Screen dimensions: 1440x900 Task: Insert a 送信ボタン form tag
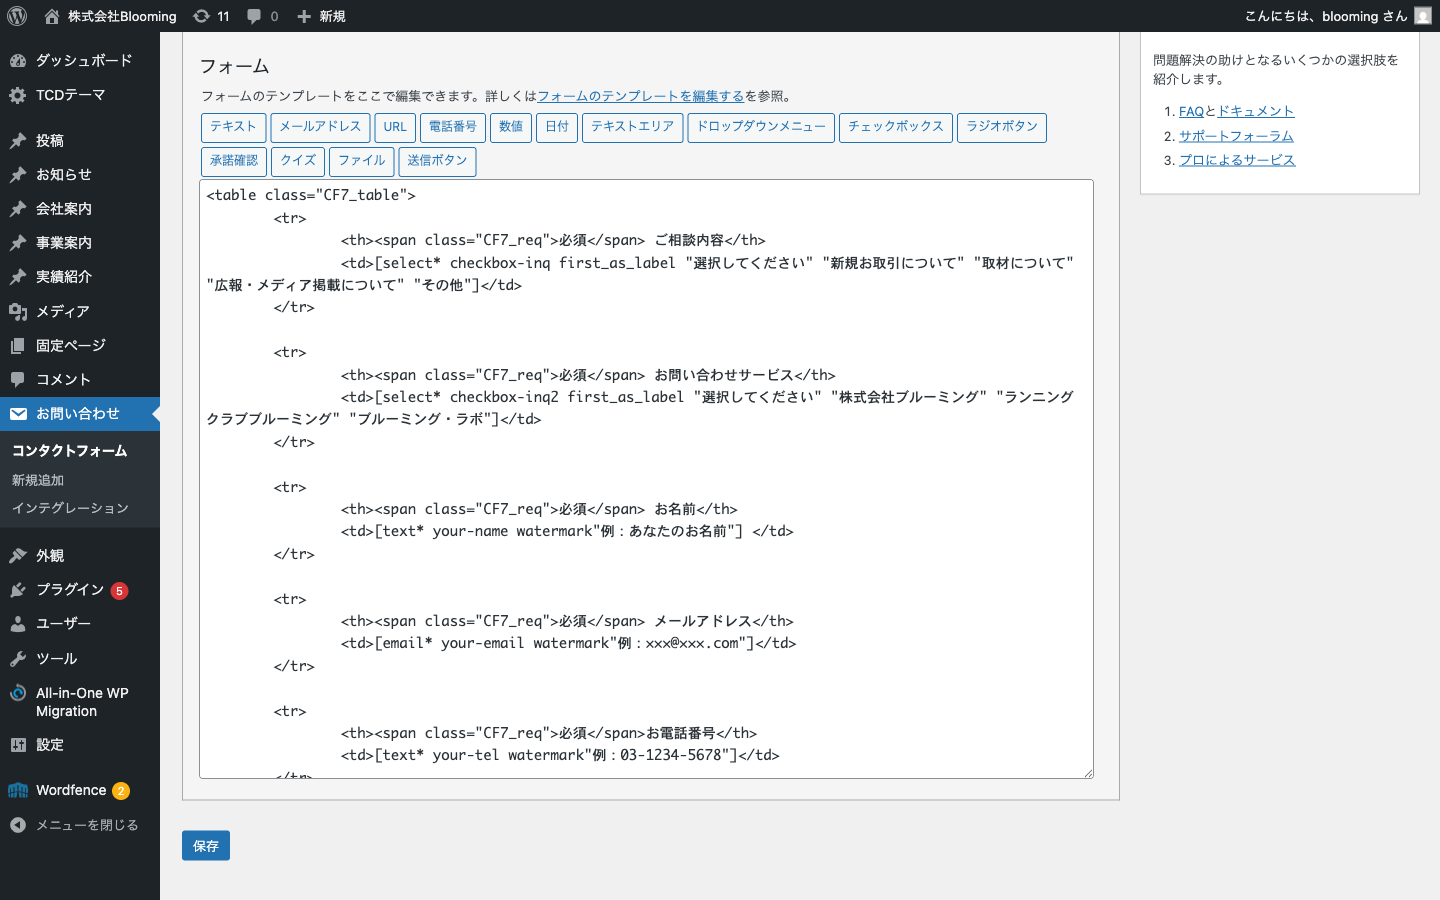[x=437, y=161]
